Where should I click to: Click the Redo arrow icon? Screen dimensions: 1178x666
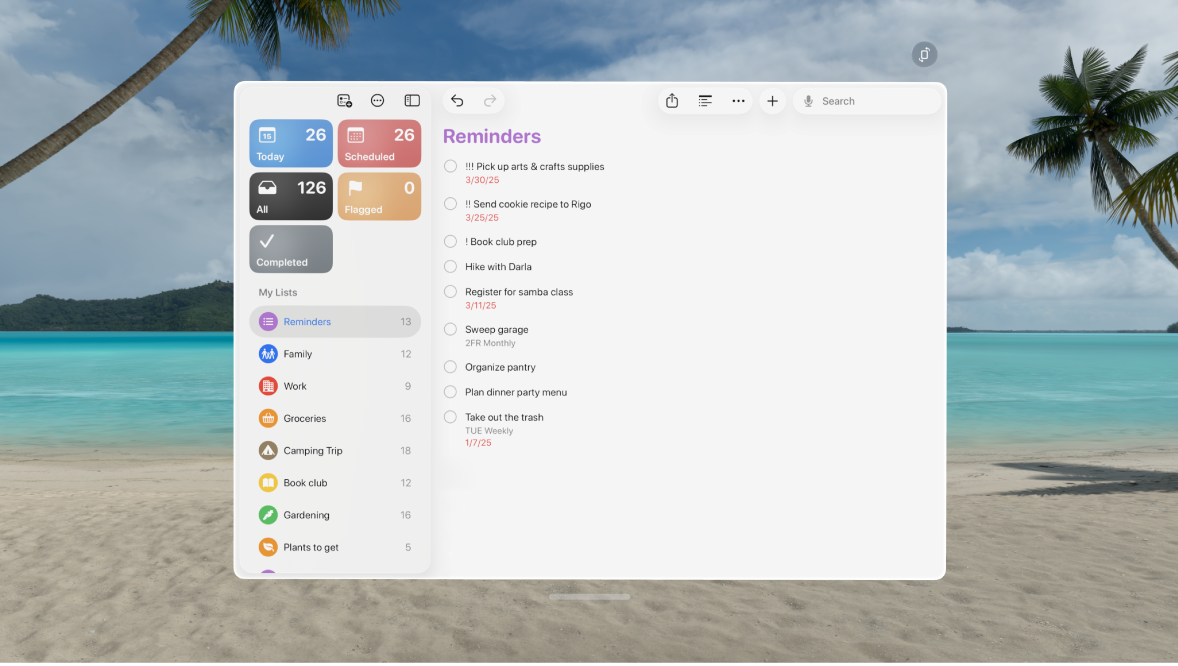point(490,100)
